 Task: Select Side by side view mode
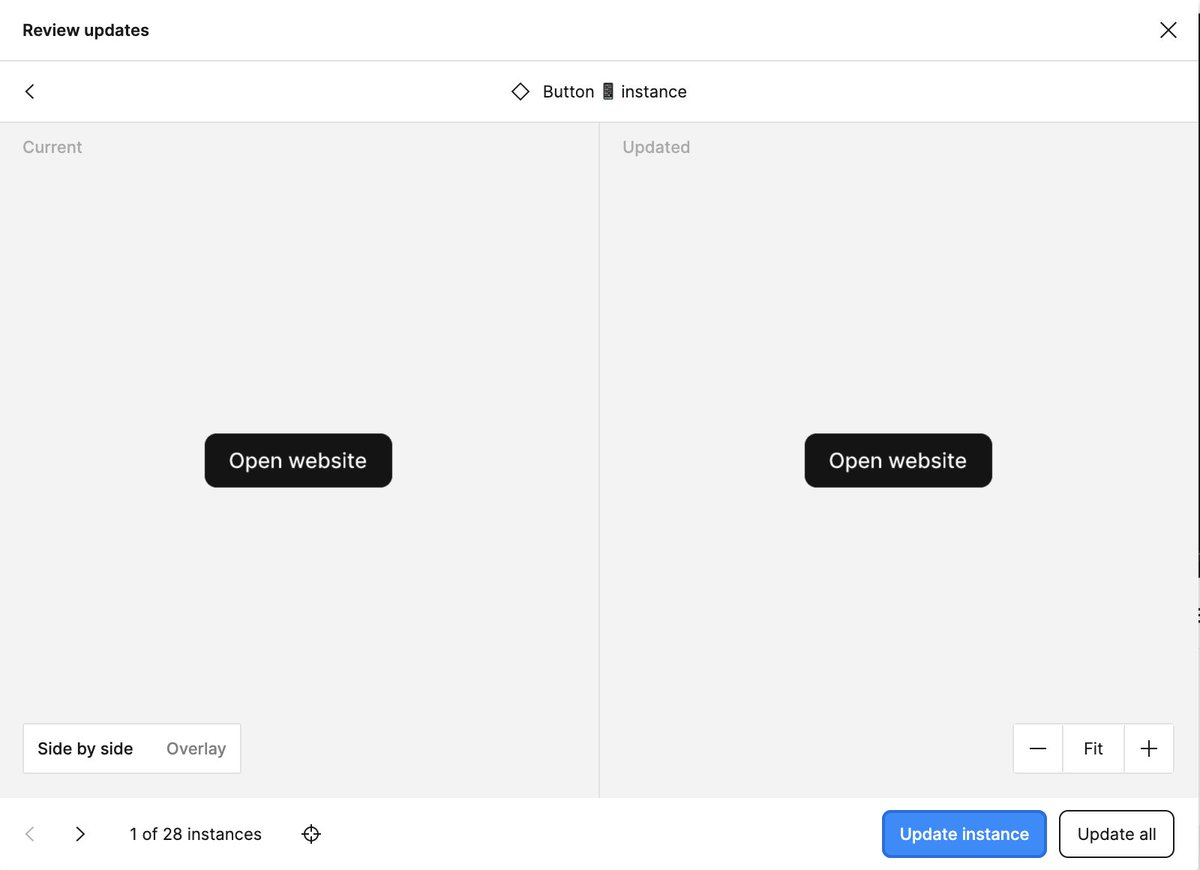pyautogui.click(x=86, y=749)
